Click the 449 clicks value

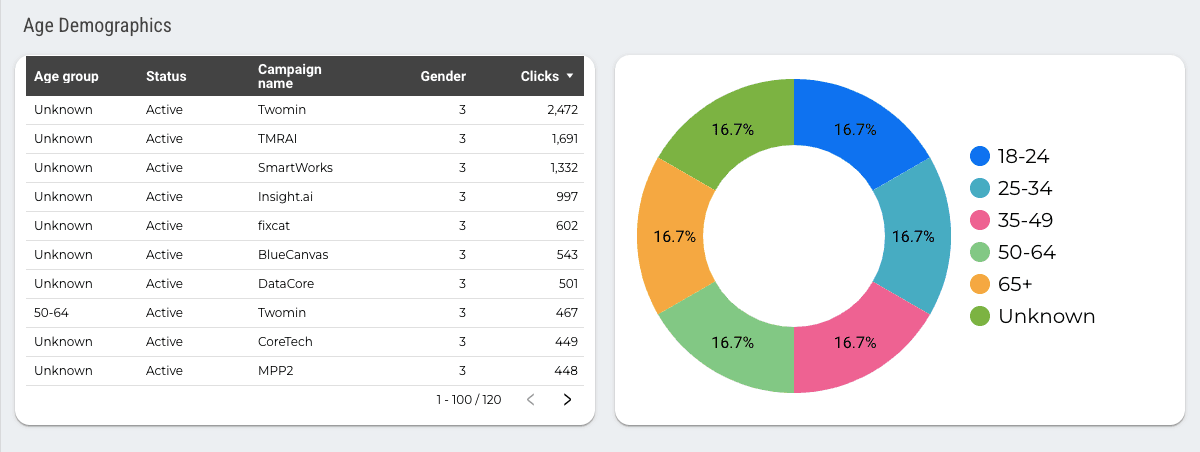567,341
